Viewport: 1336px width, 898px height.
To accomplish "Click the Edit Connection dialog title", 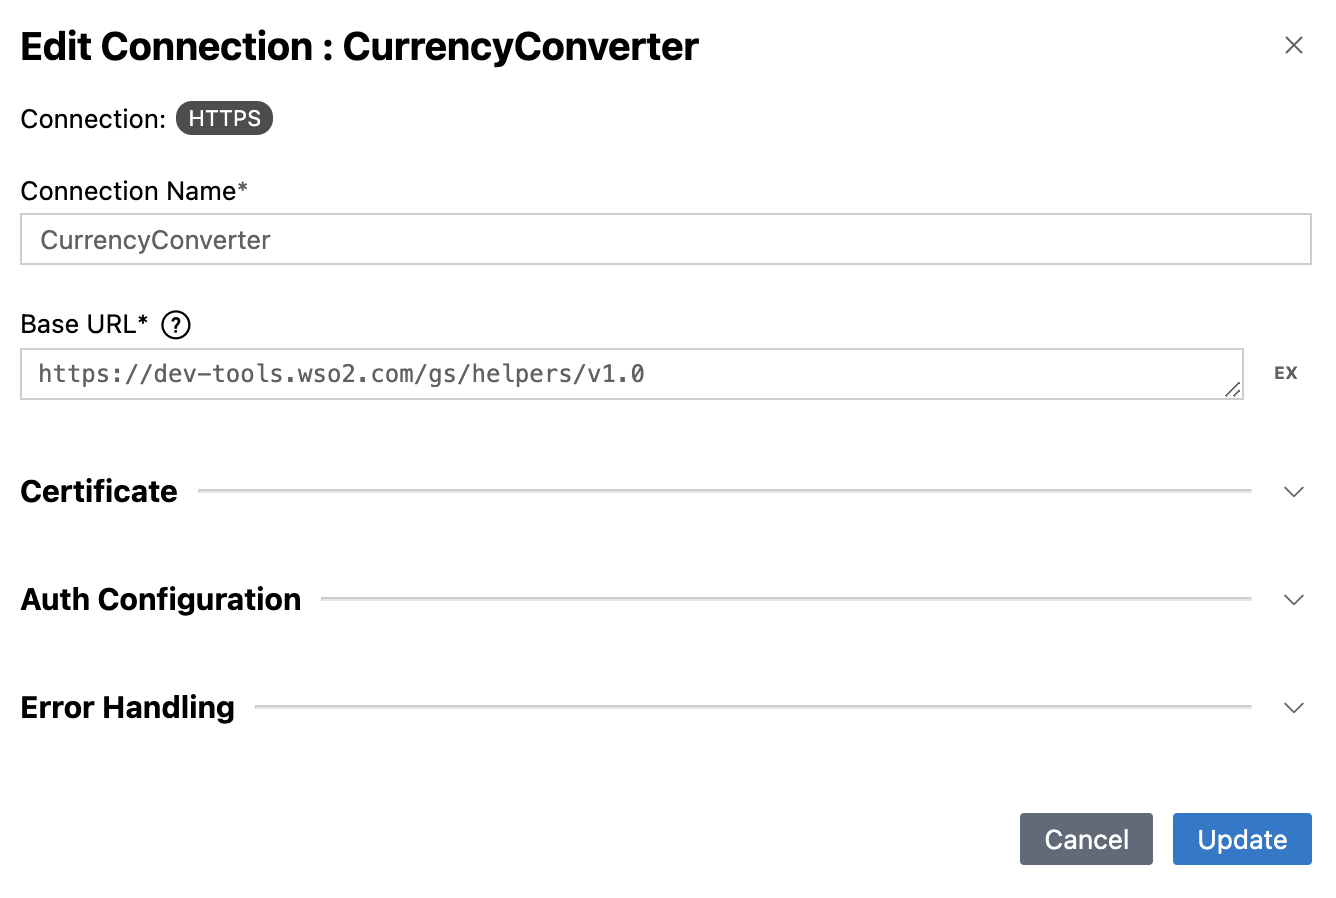I will point(360,47).
